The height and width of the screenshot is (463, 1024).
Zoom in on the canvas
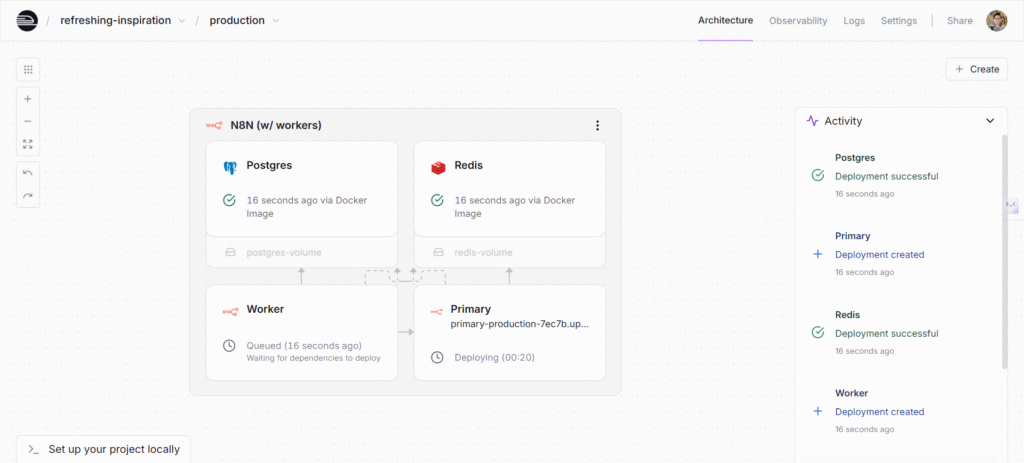click(27, 99)
